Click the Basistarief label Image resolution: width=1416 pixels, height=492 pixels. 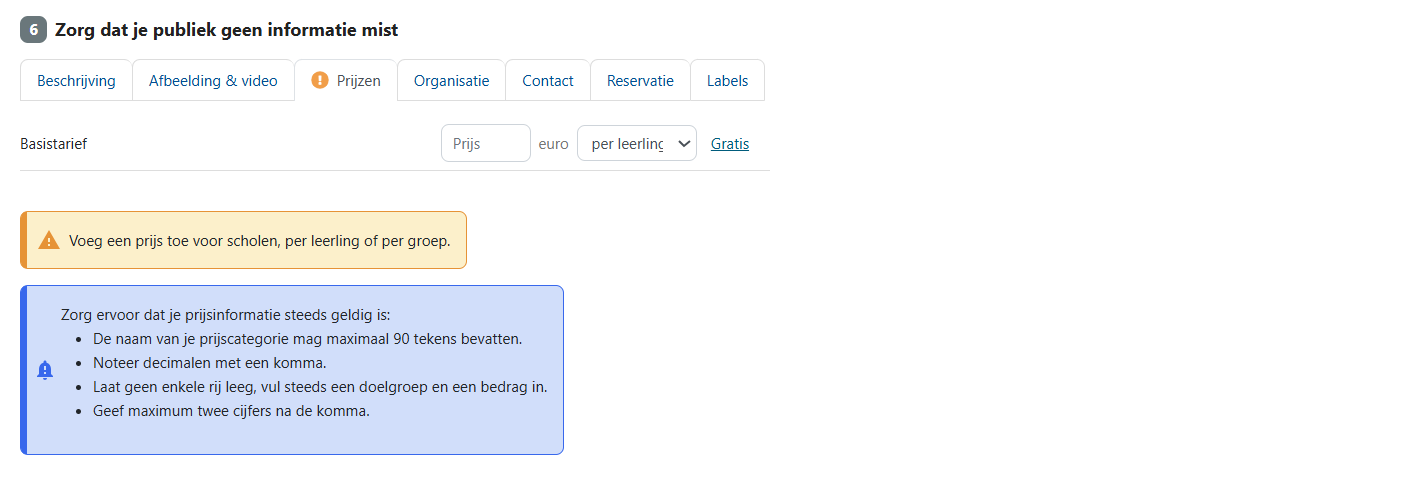click(x=54, y=144)
